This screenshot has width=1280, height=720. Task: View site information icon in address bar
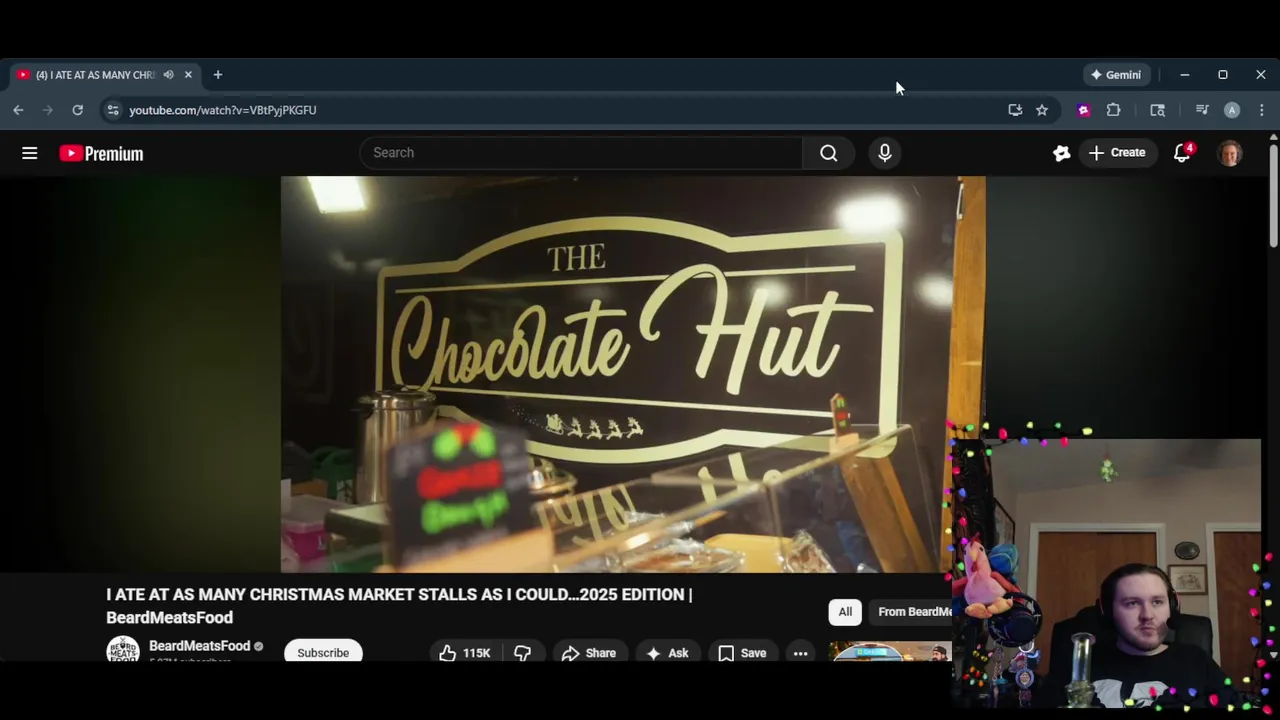[x=113, y=110]
